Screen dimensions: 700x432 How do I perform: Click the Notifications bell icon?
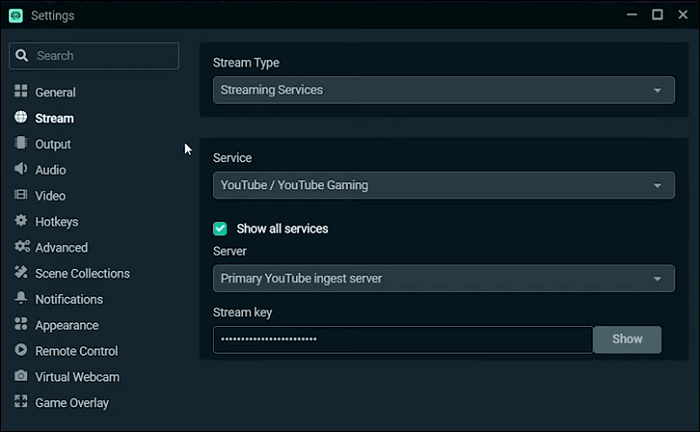click(21, 299)
